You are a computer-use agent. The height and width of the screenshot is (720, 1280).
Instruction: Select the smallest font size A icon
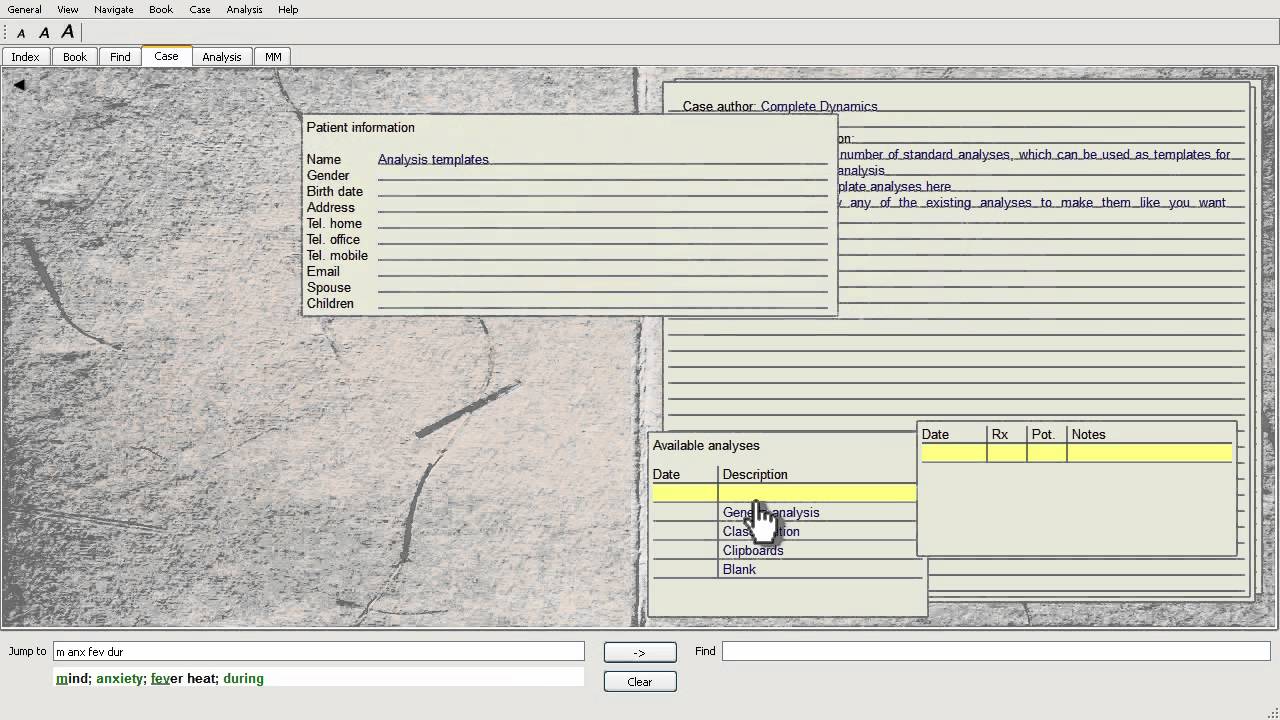(21, 33)
